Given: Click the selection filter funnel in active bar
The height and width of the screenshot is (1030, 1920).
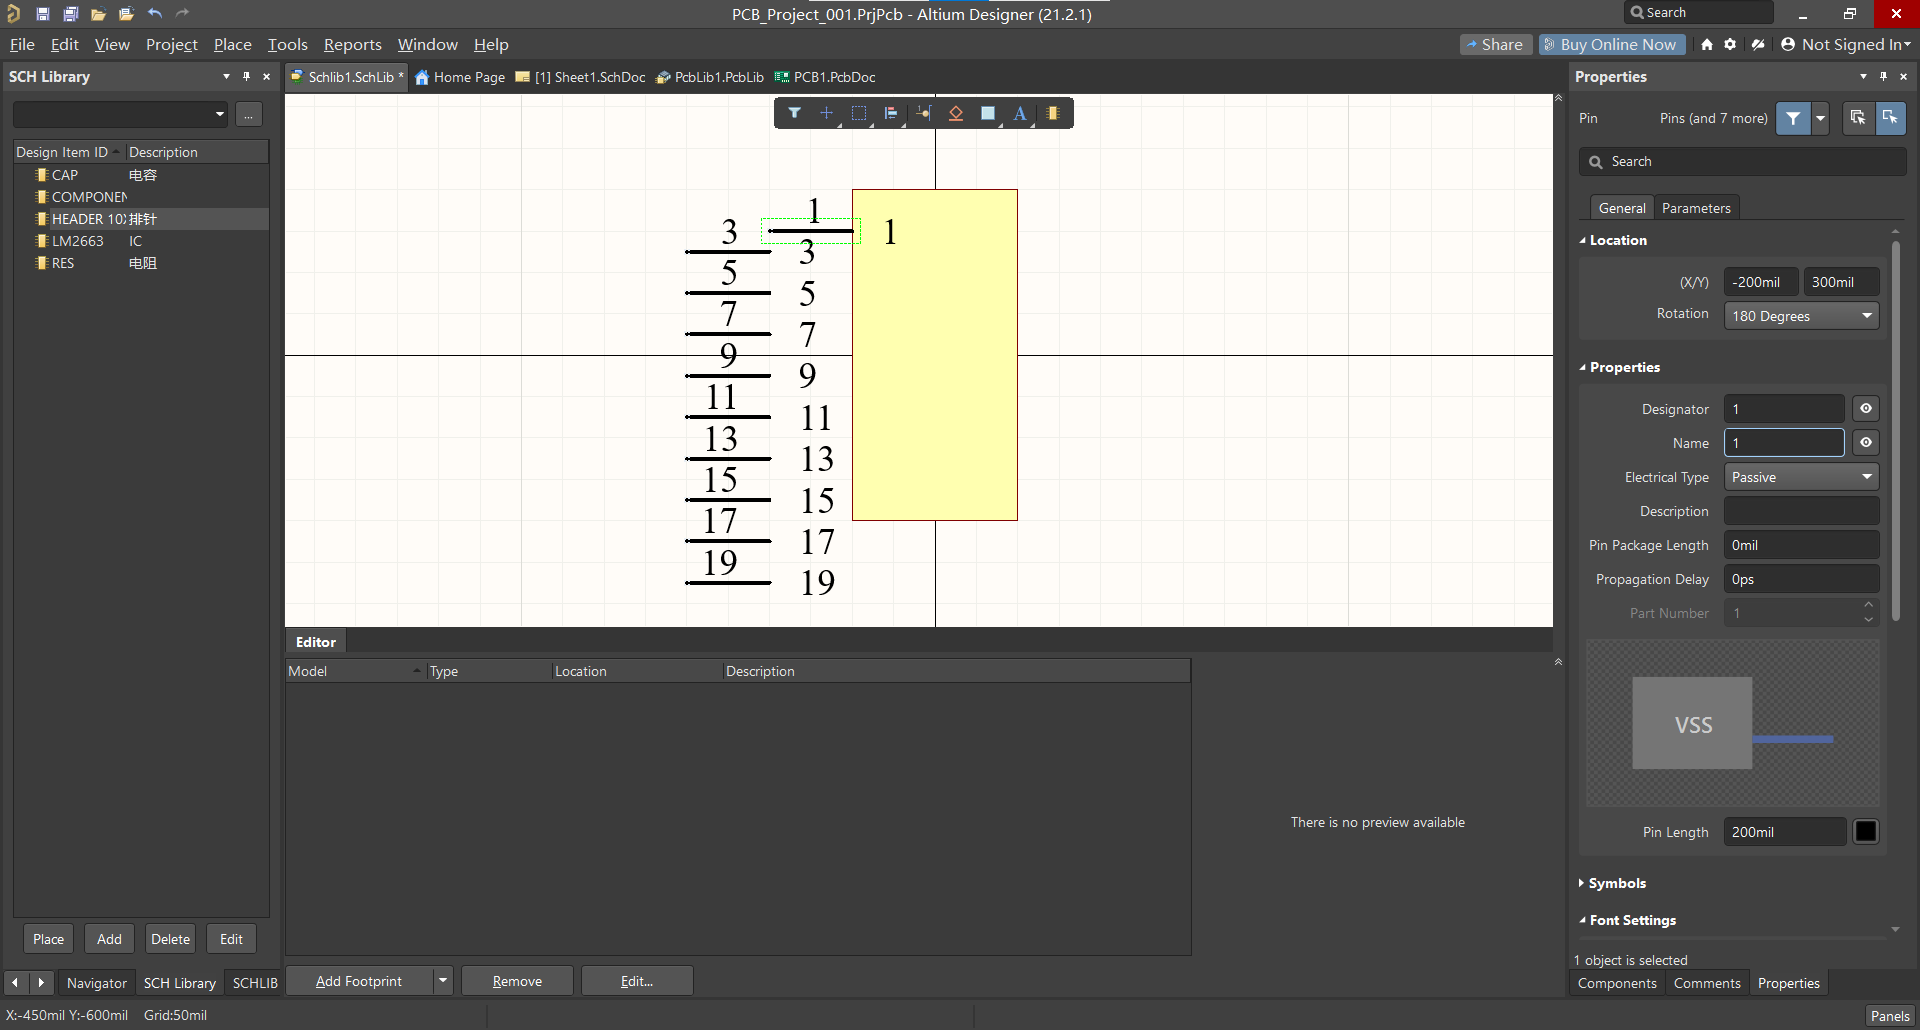Looking at the screenshot, I should tap(794, 113).
